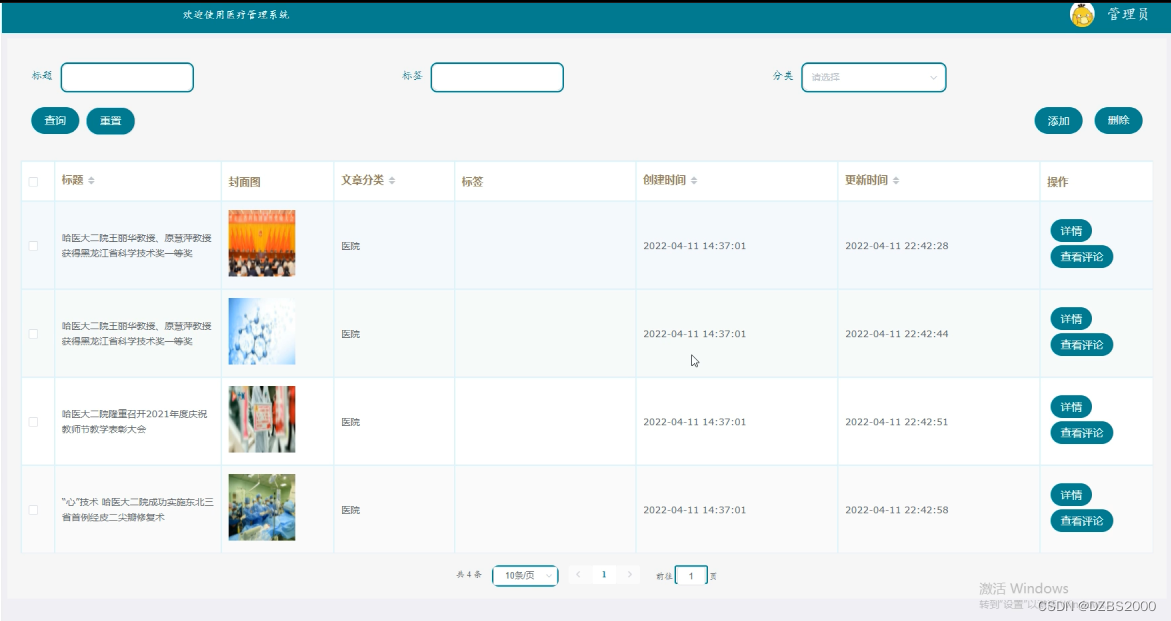
Task: Check the row updated at 22:42:44
Action: [33, 334]
